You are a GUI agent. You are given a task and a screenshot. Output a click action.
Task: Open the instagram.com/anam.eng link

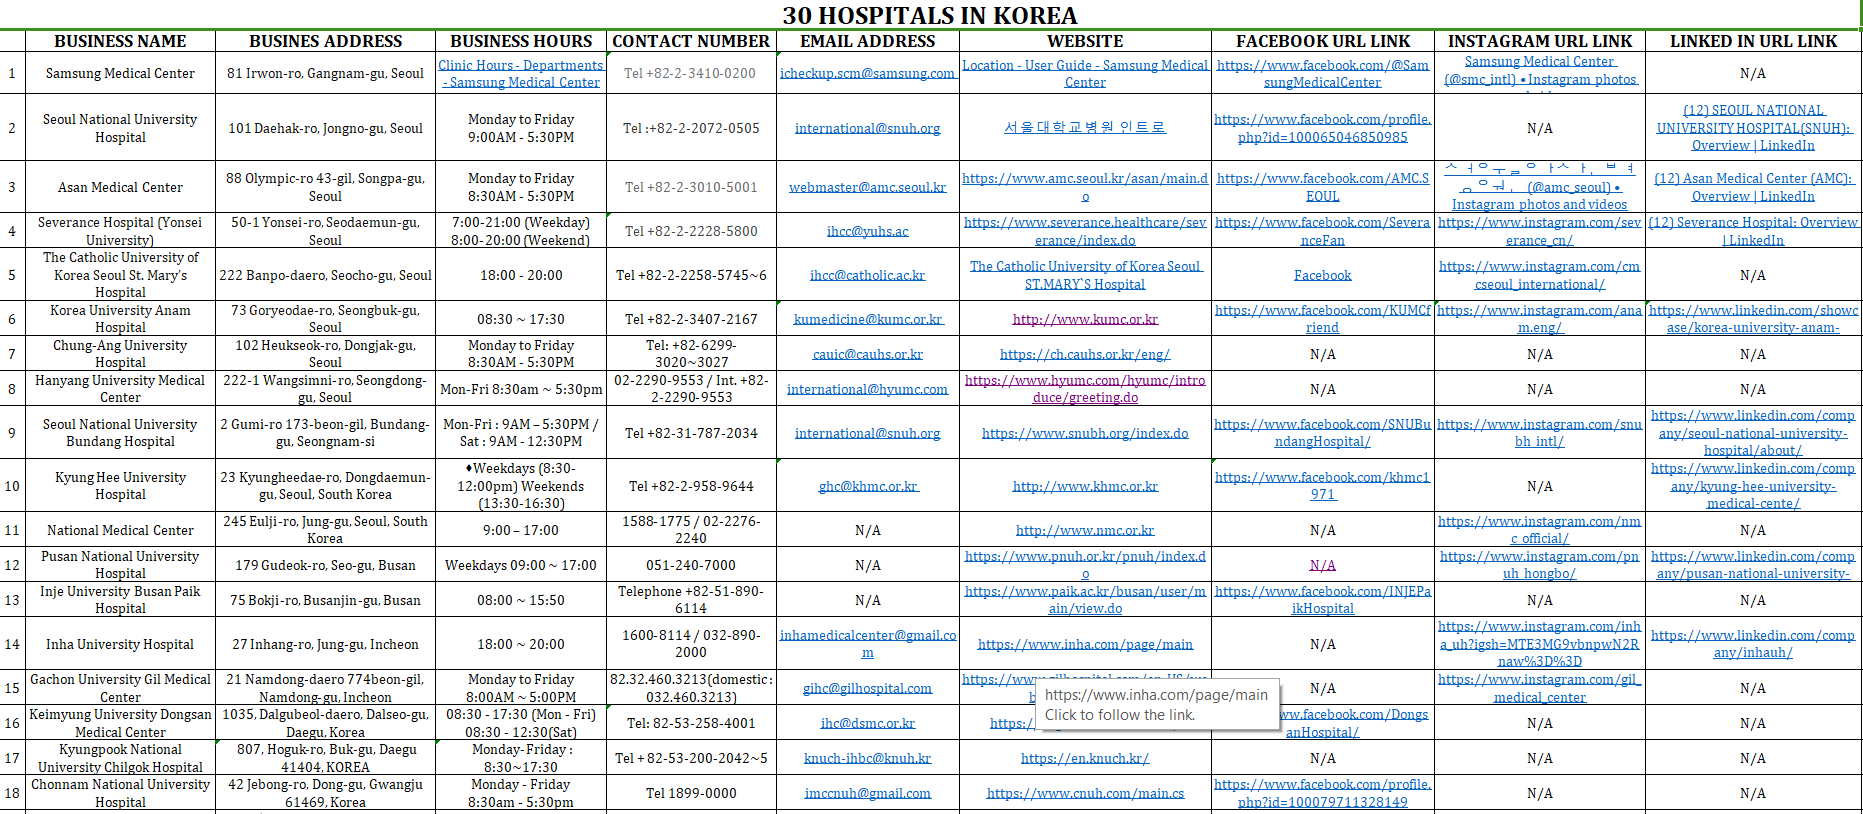(1540, 319)
